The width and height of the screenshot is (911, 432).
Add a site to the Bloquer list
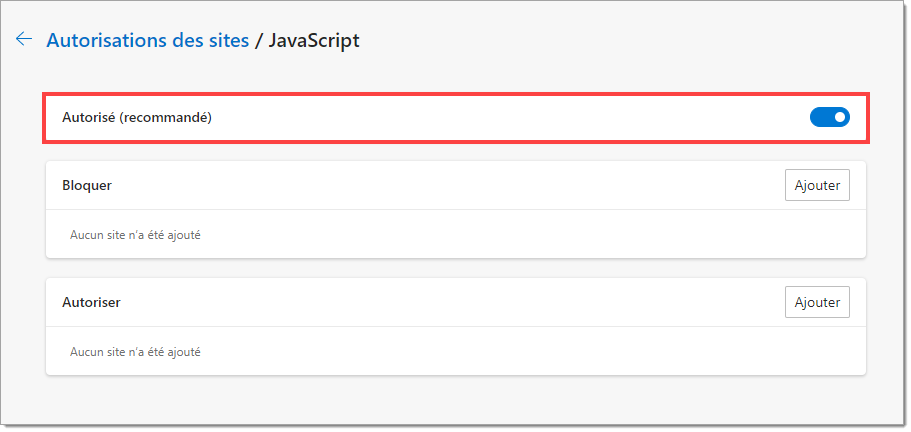click(817, 185)
